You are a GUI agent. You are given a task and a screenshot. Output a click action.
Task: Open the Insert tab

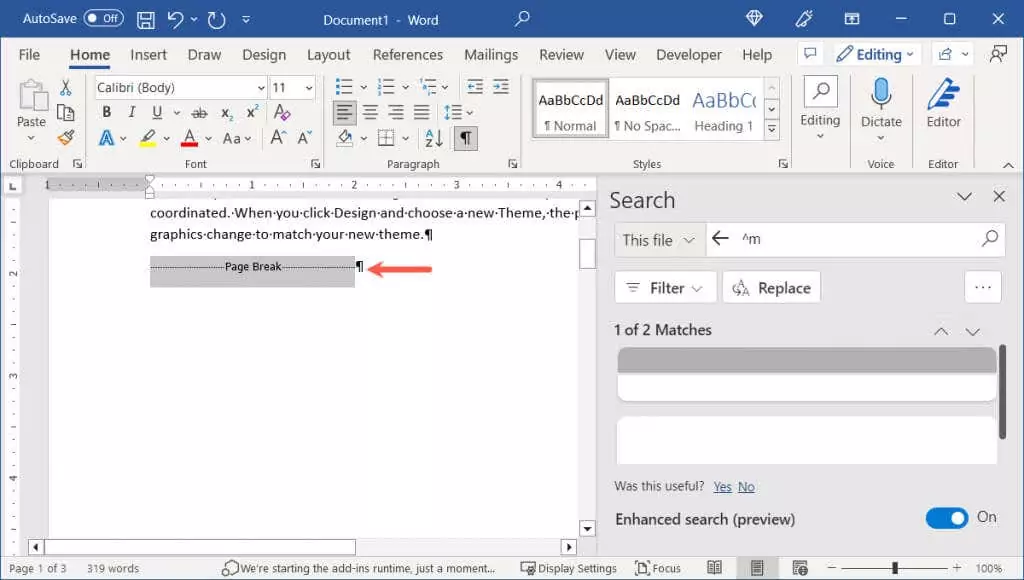pyautogui.click(x=148, y=55)
